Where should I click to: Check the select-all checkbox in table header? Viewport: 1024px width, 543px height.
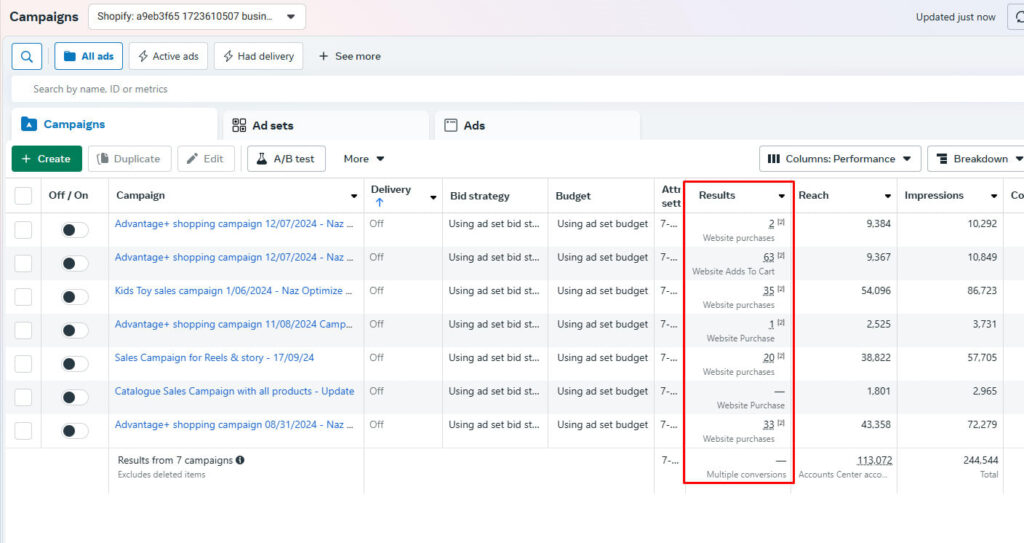(23, 196)
